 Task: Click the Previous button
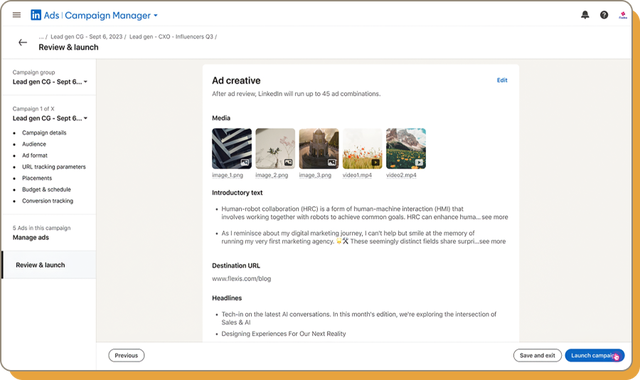(126, 356)
